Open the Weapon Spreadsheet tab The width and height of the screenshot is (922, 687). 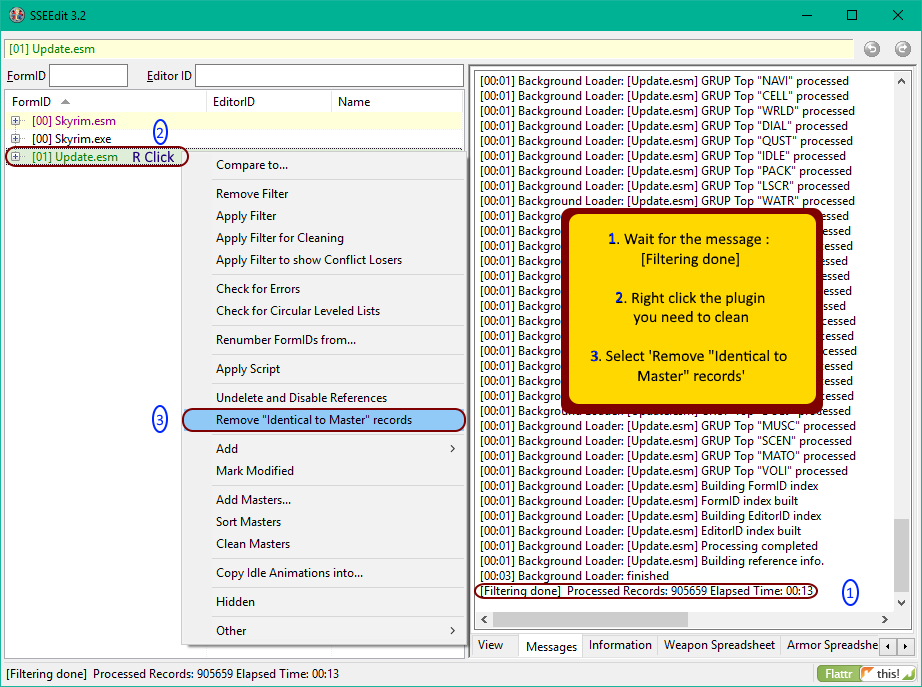click(x=719, y=645)
